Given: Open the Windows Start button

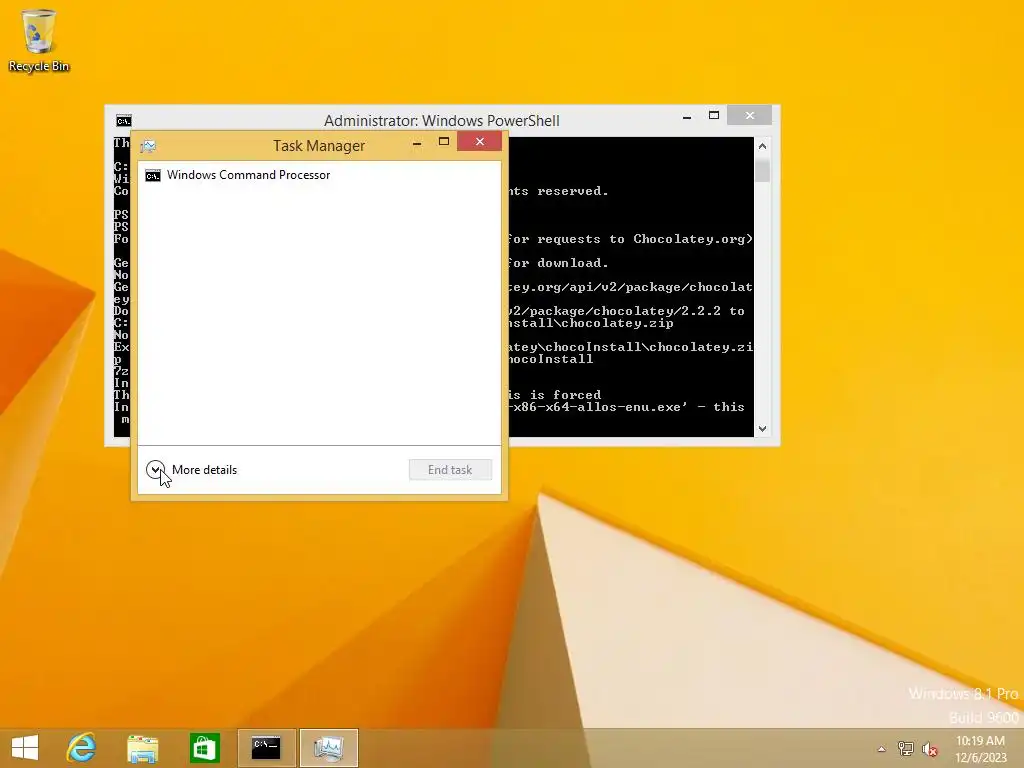Looking at the screenshot, I should coord(25,748).
